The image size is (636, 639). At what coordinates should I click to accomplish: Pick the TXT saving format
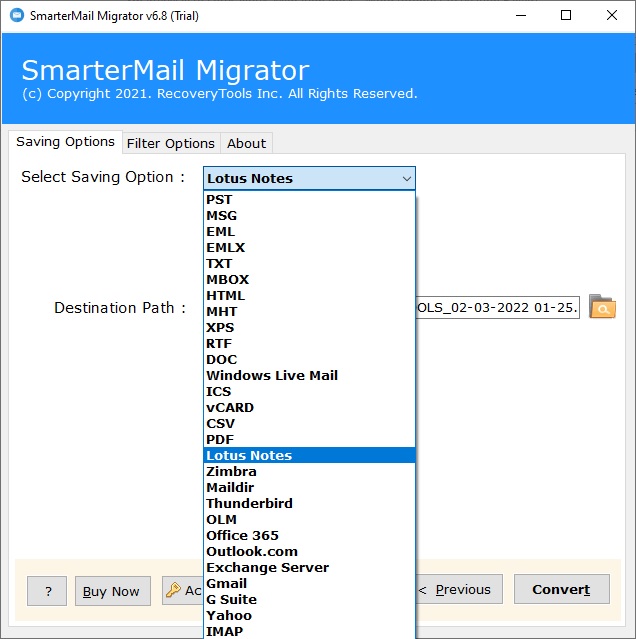click(309, 264)
